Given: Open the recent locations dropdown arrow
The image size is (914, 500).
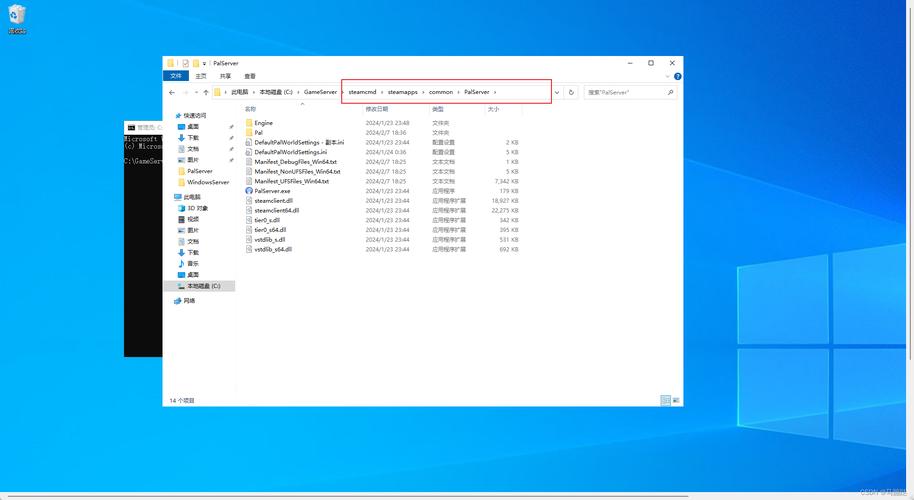Looking at the screenshot, I should coord(196,92).
